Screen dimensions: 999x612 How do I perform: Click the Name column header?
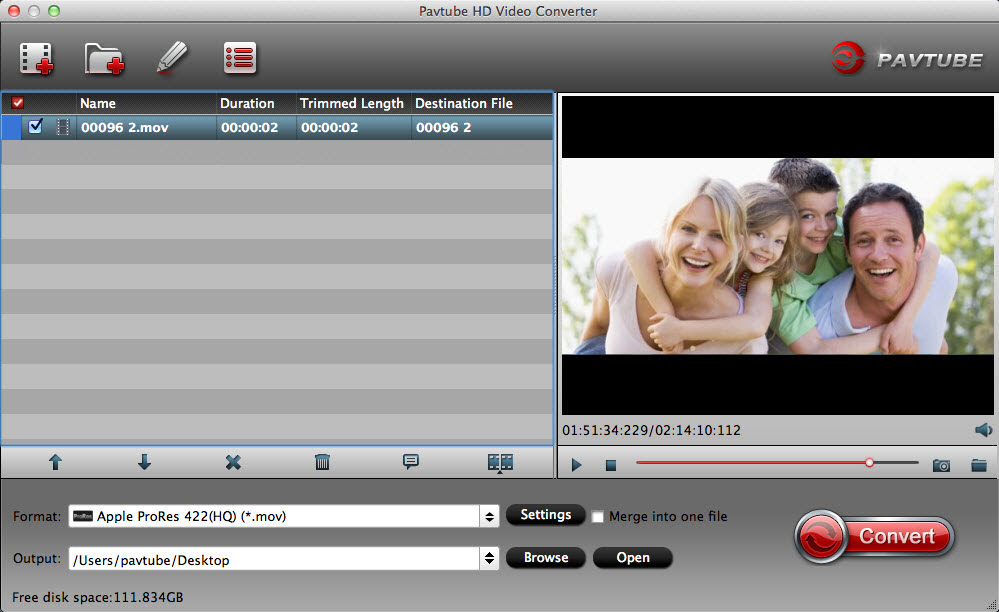point(147,103)
